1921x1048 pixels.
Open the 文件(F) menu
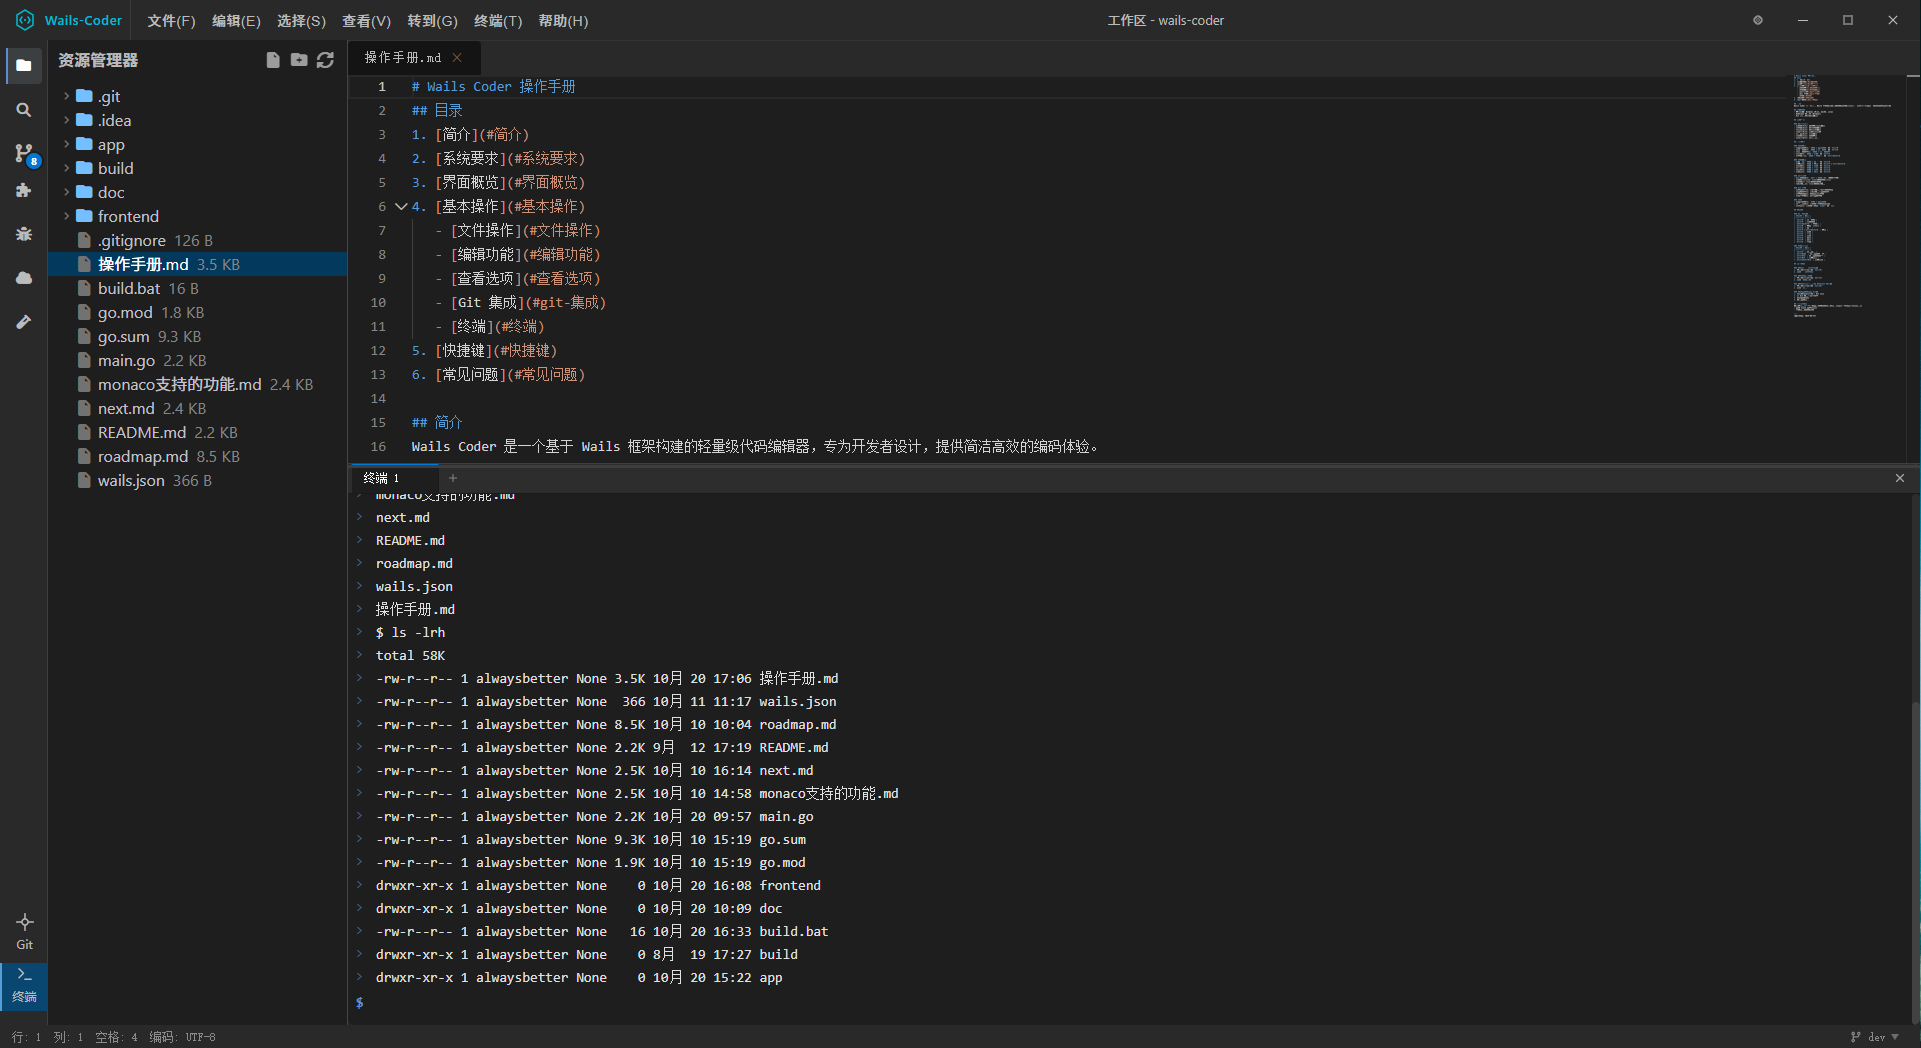(171, 21)
